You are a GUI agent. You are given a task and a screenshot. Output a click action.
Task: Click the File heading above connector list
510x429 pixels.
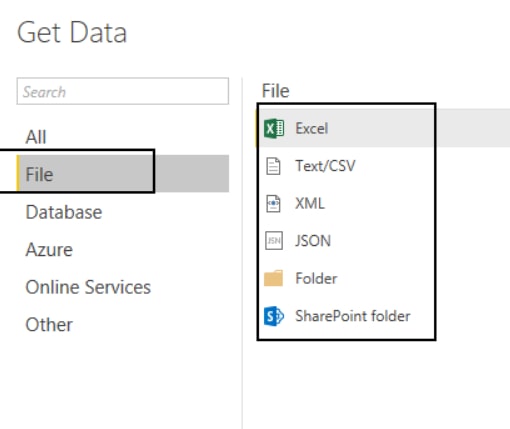point(275,91)
